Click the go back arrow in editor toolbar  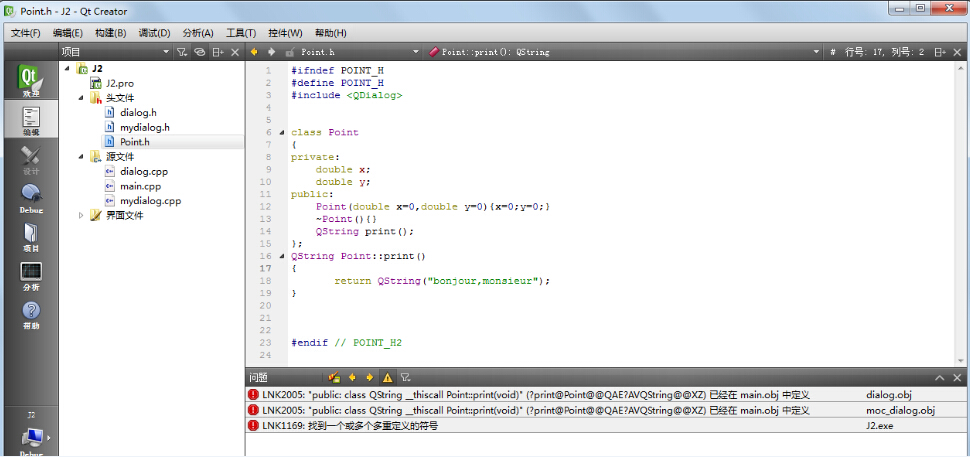click(254, 51)
